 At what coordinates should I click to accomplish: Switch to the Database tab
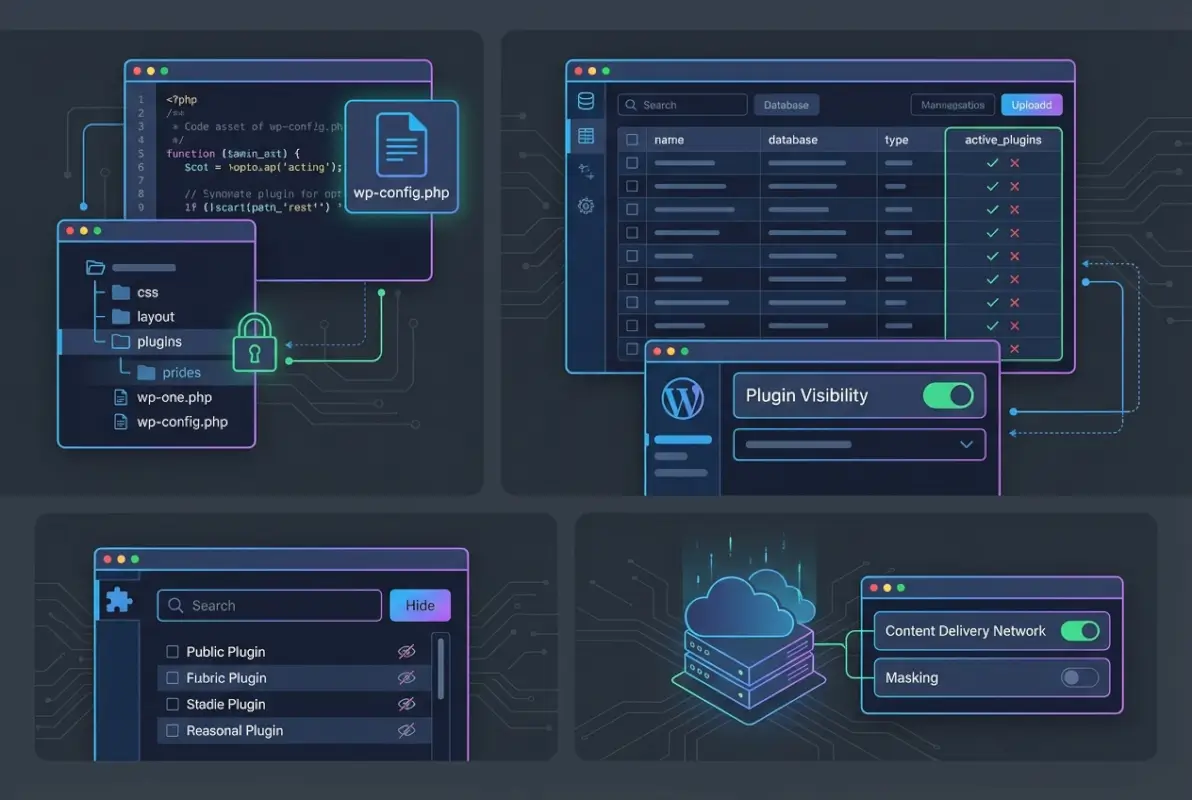coord(786,105)
